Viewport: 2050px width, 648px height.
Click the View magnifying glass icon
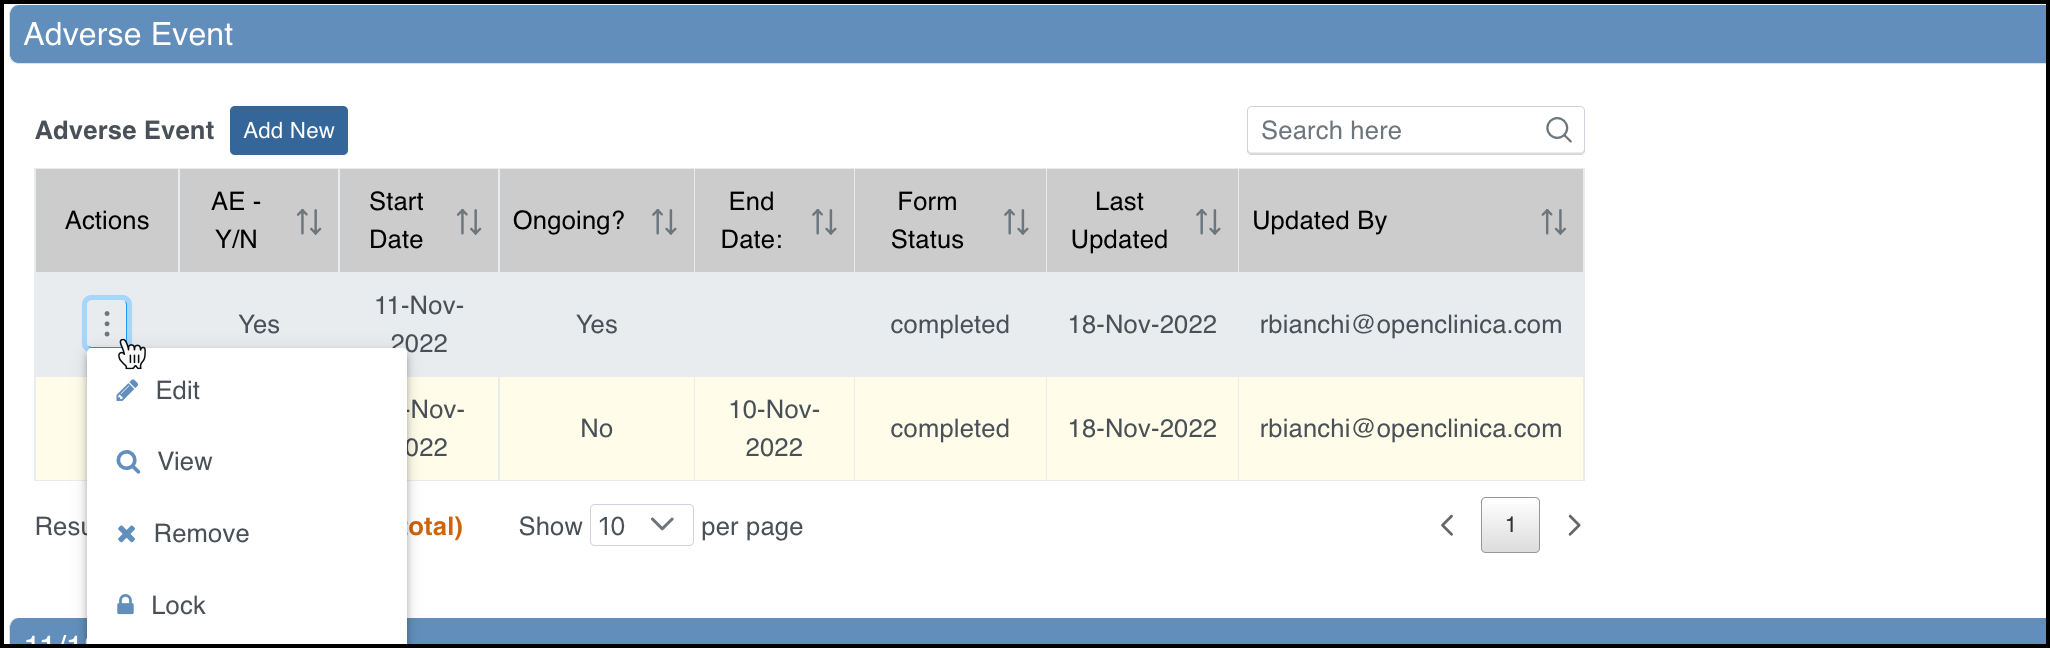[x=128, y=461]
